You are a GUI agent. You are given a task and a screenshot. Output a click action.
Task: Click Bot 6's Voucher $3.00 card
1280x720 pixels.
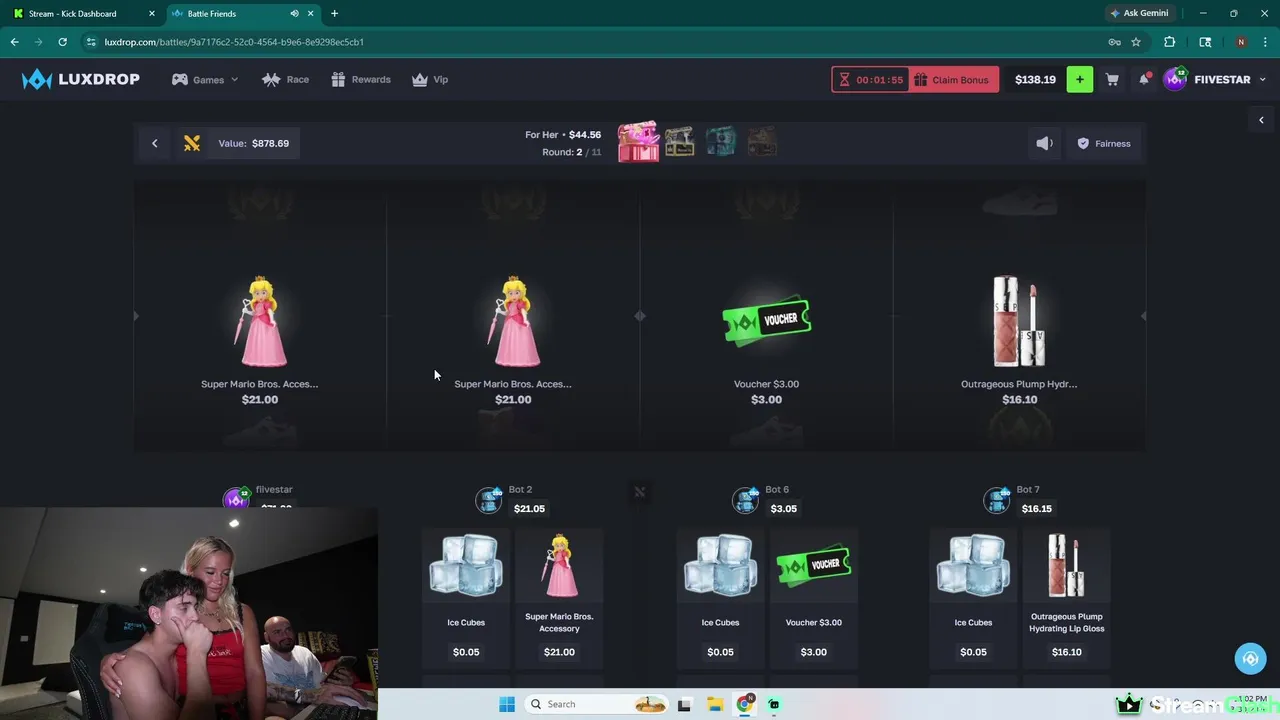click(x=813, y=598)
